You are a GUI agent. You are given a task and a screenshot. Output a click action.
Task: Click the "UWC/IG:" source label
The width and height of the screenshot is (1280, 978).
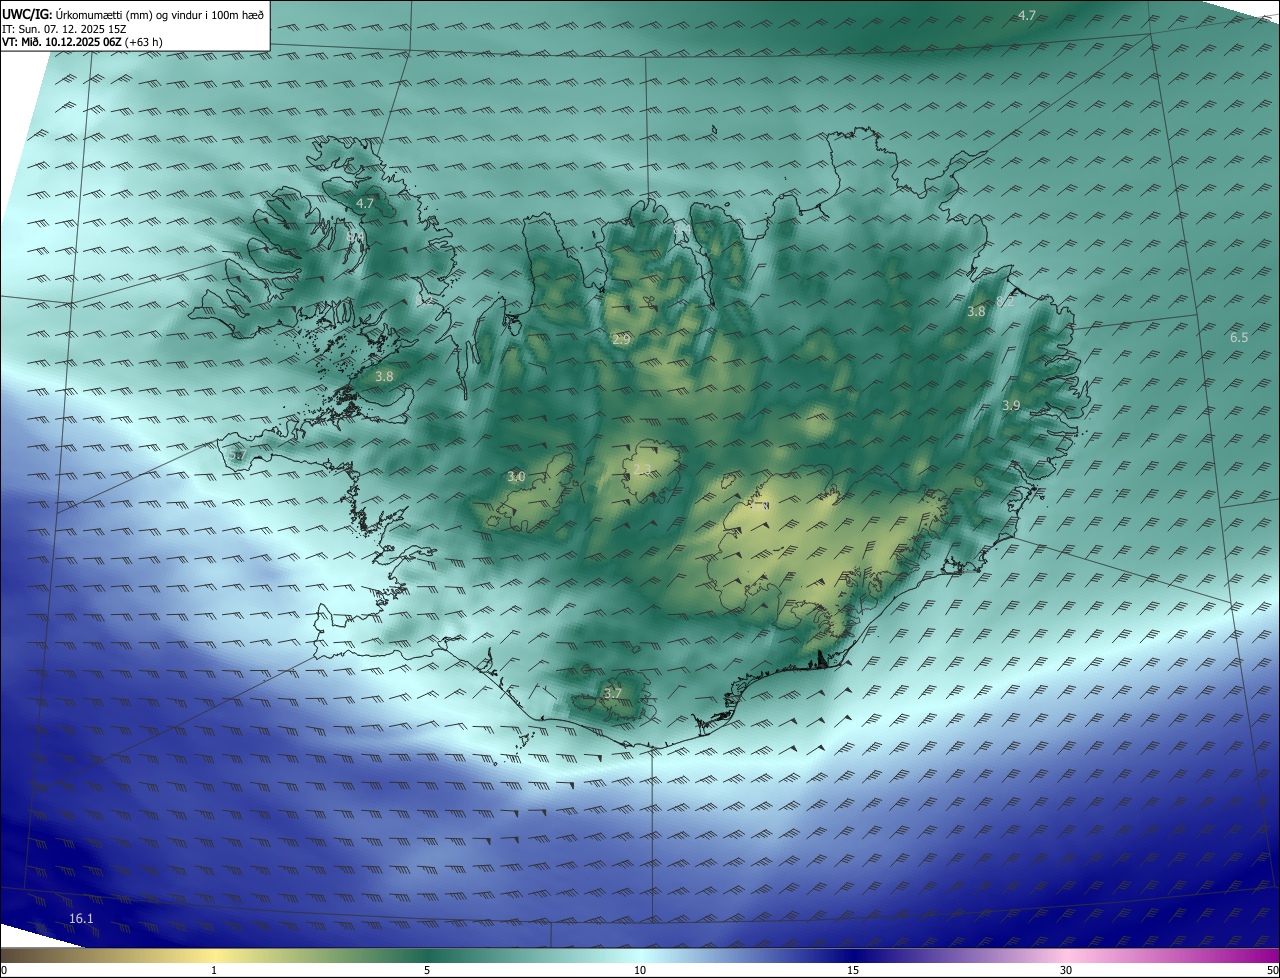[28, 14]
